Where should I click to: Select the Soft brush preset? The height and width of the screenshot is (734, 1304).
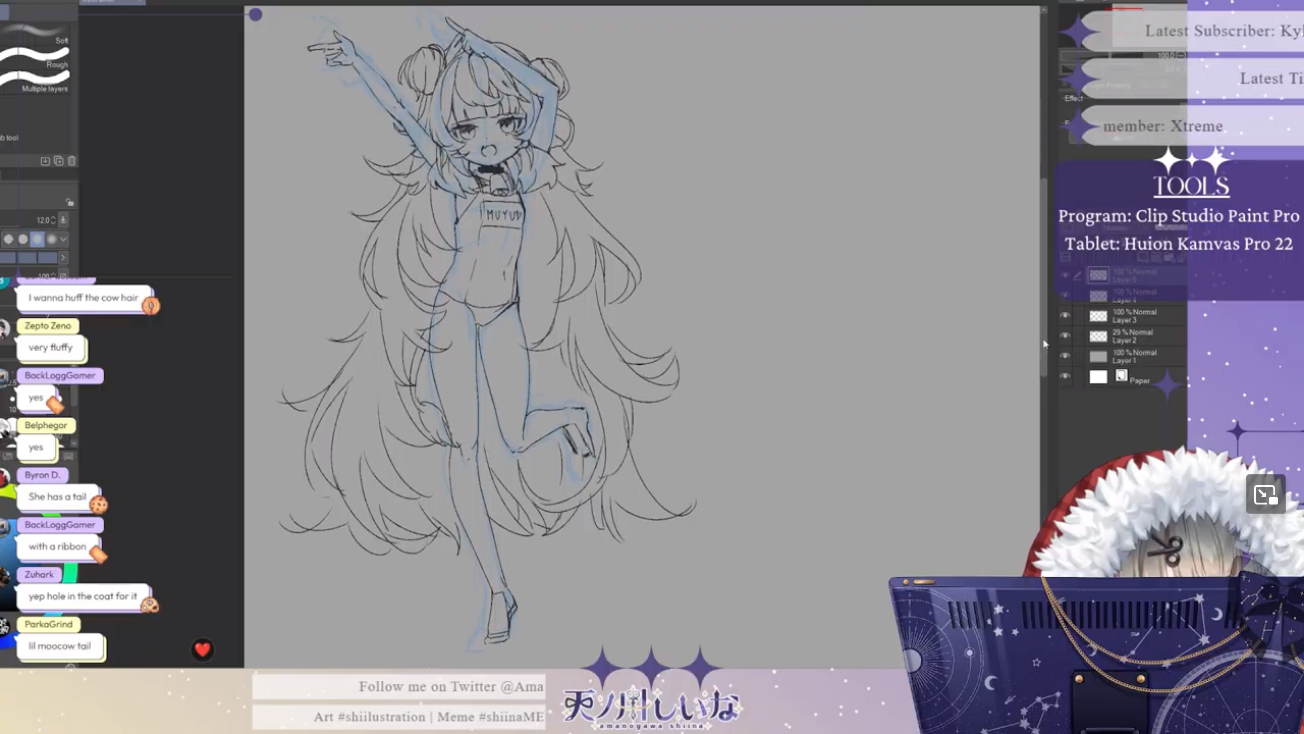[35, 33]
